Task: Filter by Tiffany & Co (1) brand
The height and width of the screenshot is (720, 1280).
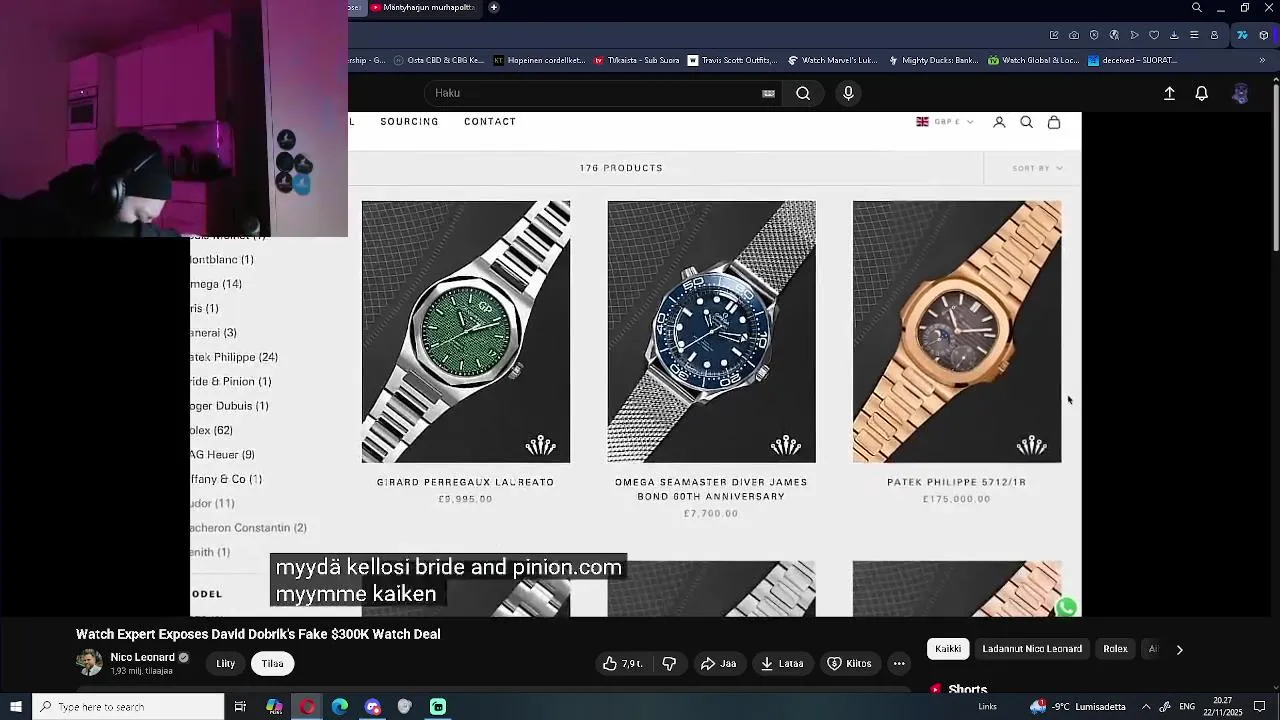Action: (x=226, y=479)
